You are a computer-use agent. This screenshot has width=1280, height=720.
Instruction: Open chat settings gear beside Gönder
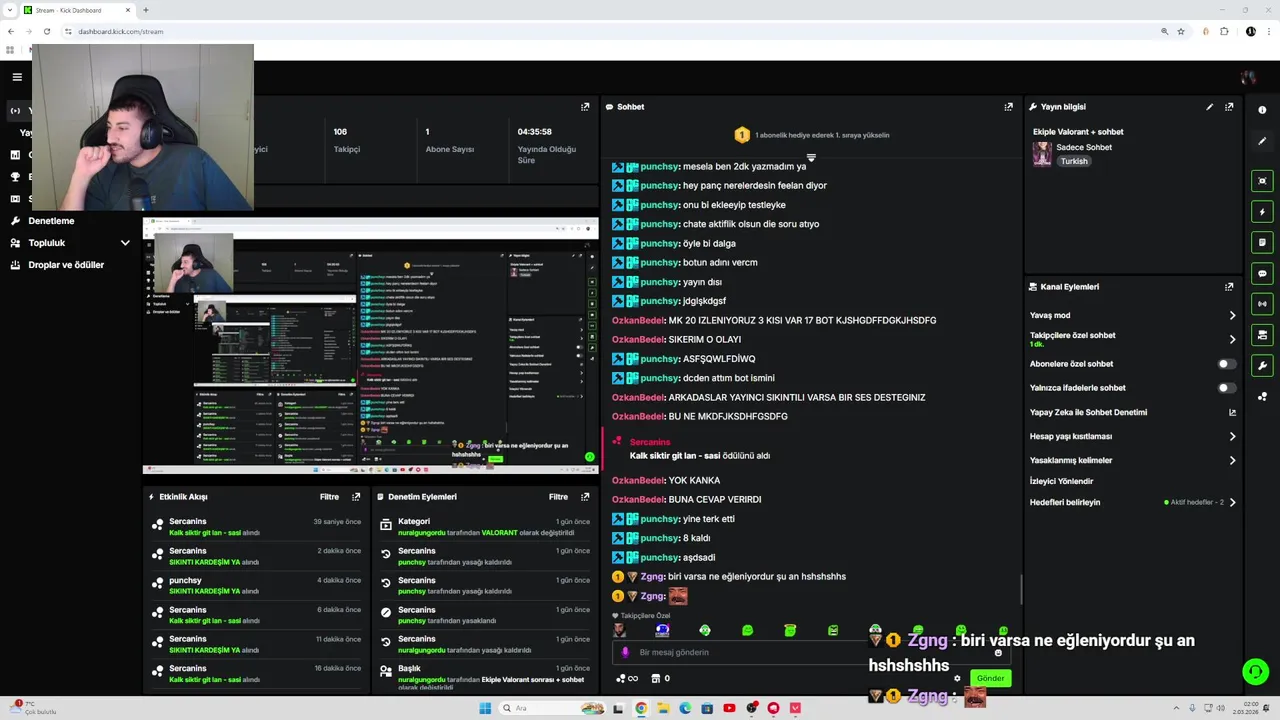957,678
